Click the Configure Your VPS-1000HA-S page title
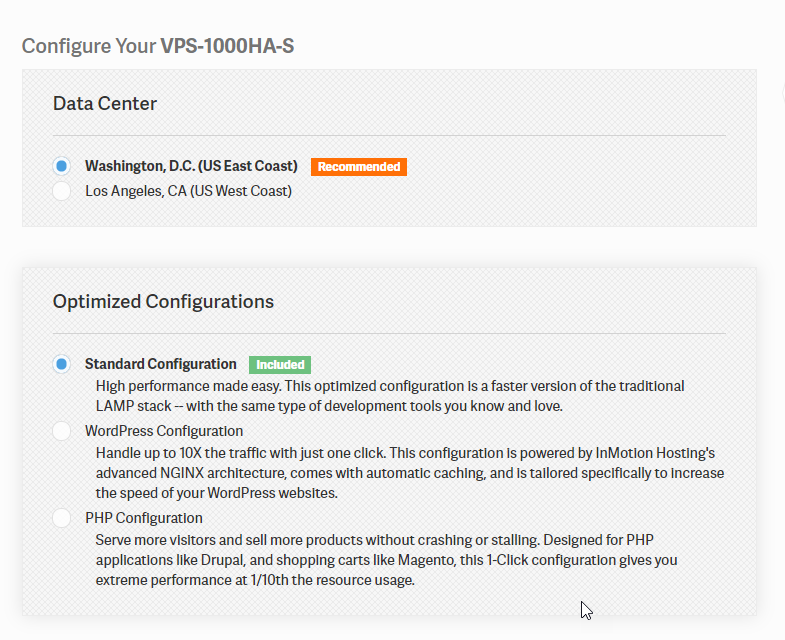The height and width of the screenshot is (640, 785). point(158,46)
